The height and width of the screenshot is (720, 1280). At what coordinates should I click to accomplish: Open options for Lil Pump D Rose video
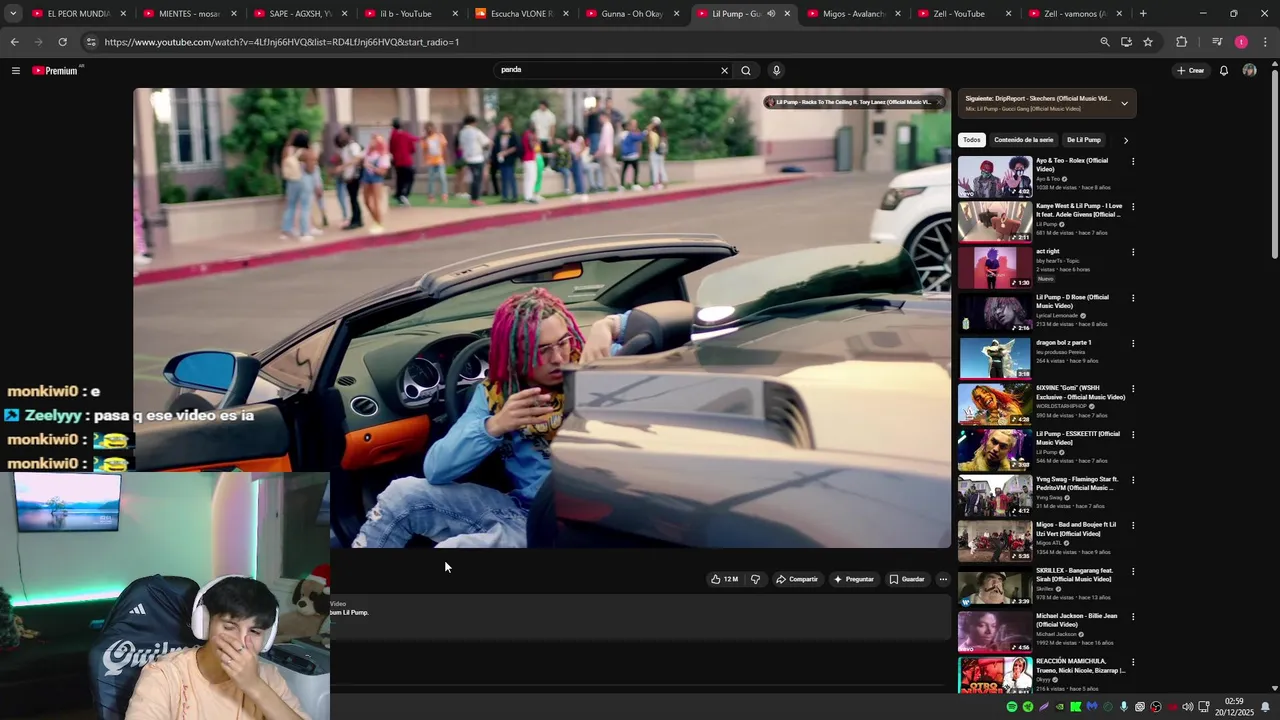pos(1133,298)
